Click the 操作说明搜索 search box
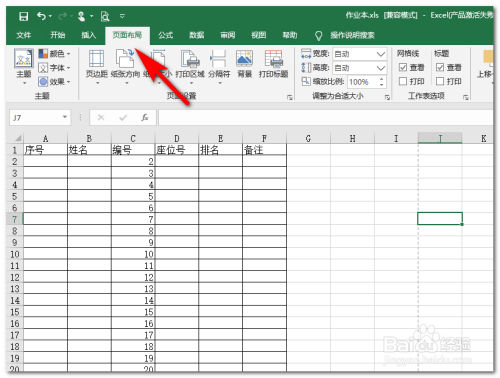Image resolution: width=500 pixels, height=378 pixels. pyautogui.click(x=352, y=35)
